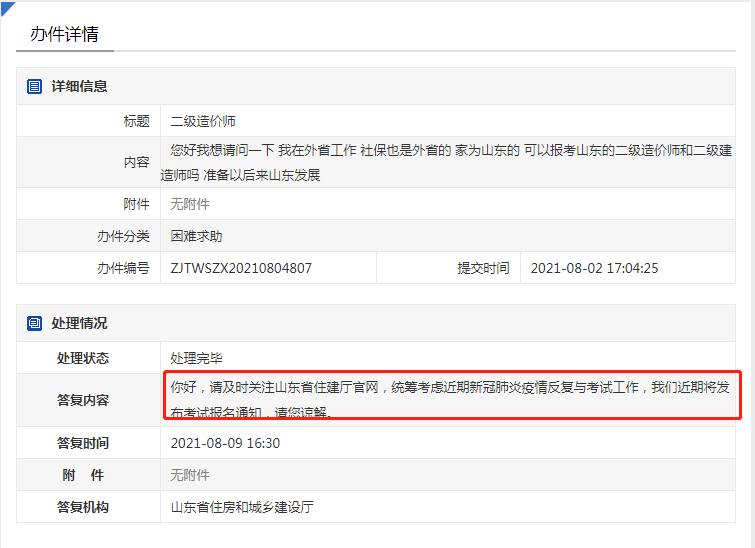Click the title value 二级造价师

click(x=203, y=121)
